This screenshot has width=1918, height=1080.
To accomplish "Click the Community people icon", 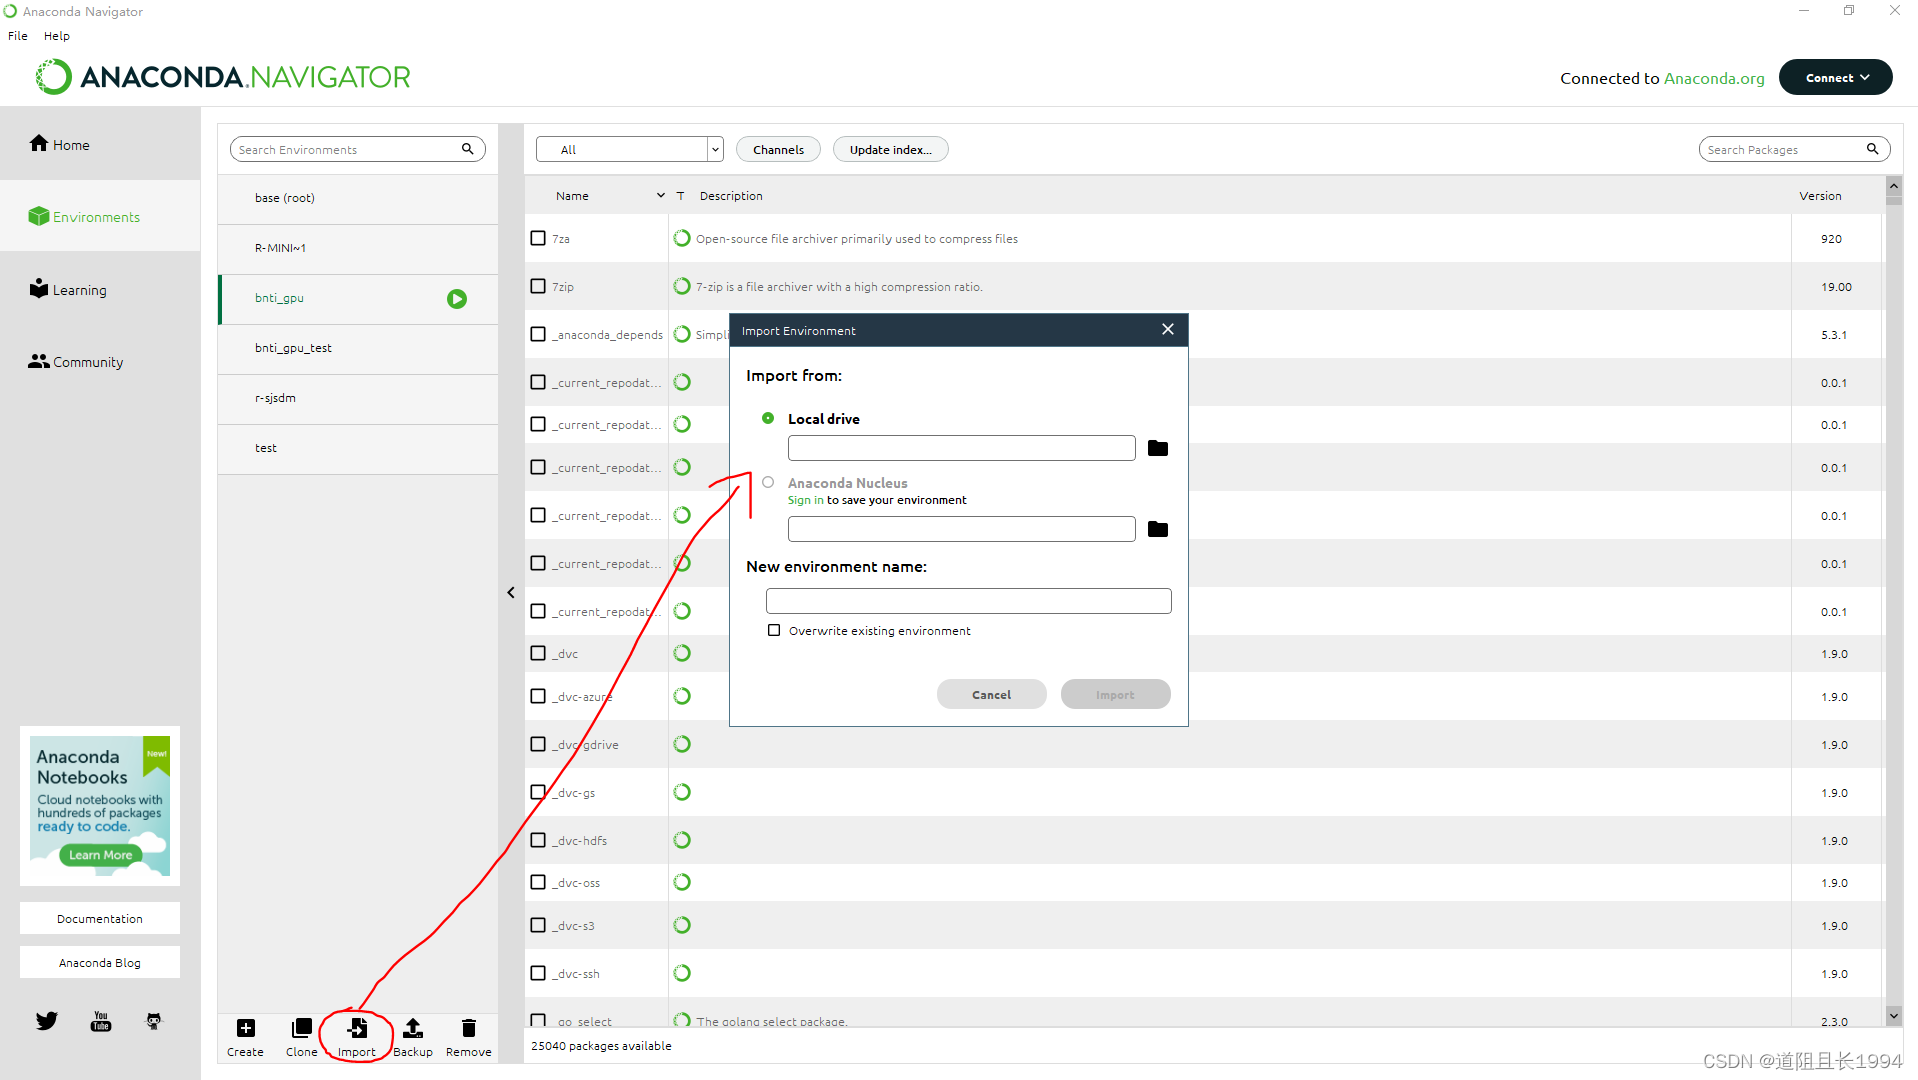I will pyautogui.click(x=39, y=361).
